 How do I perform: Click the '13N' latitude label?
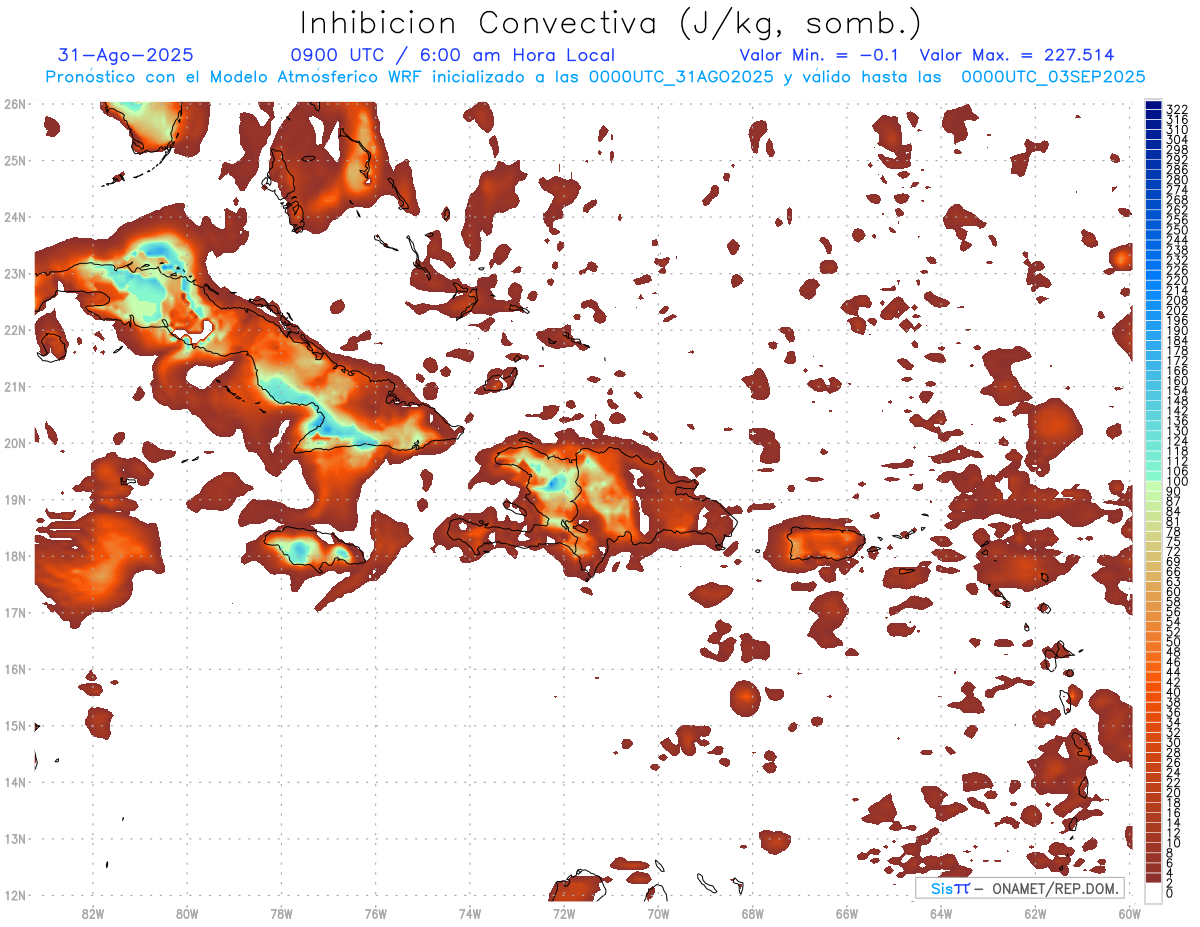tap(15, 838)
